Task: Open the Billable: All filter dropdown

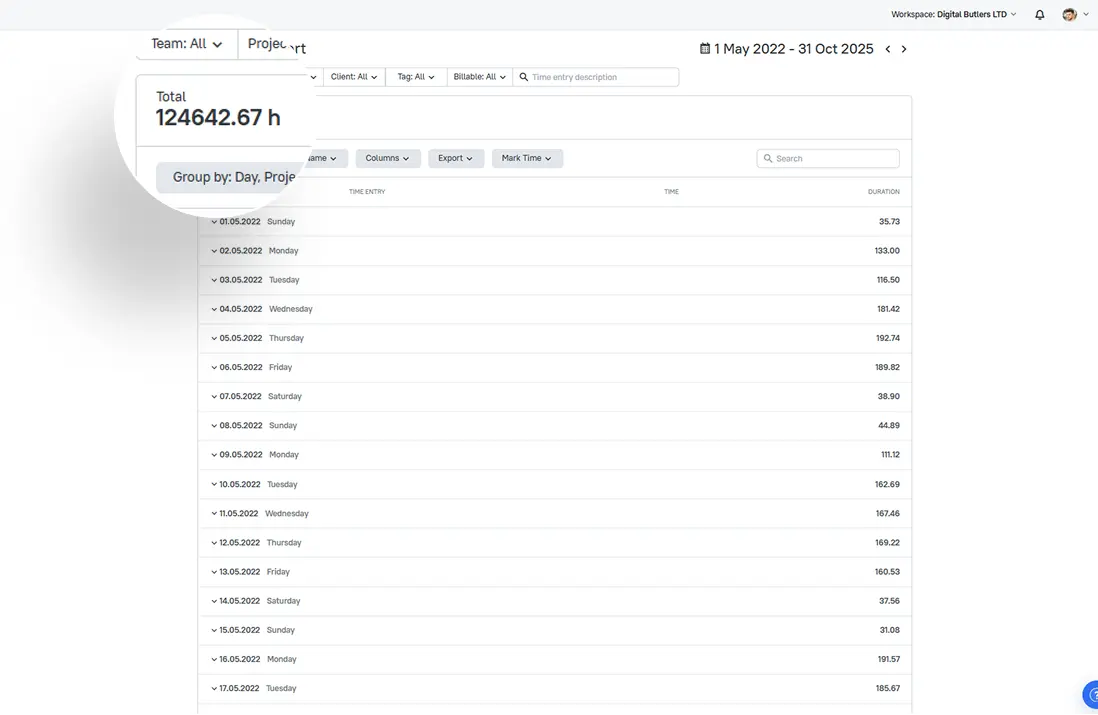Action: 478,76
